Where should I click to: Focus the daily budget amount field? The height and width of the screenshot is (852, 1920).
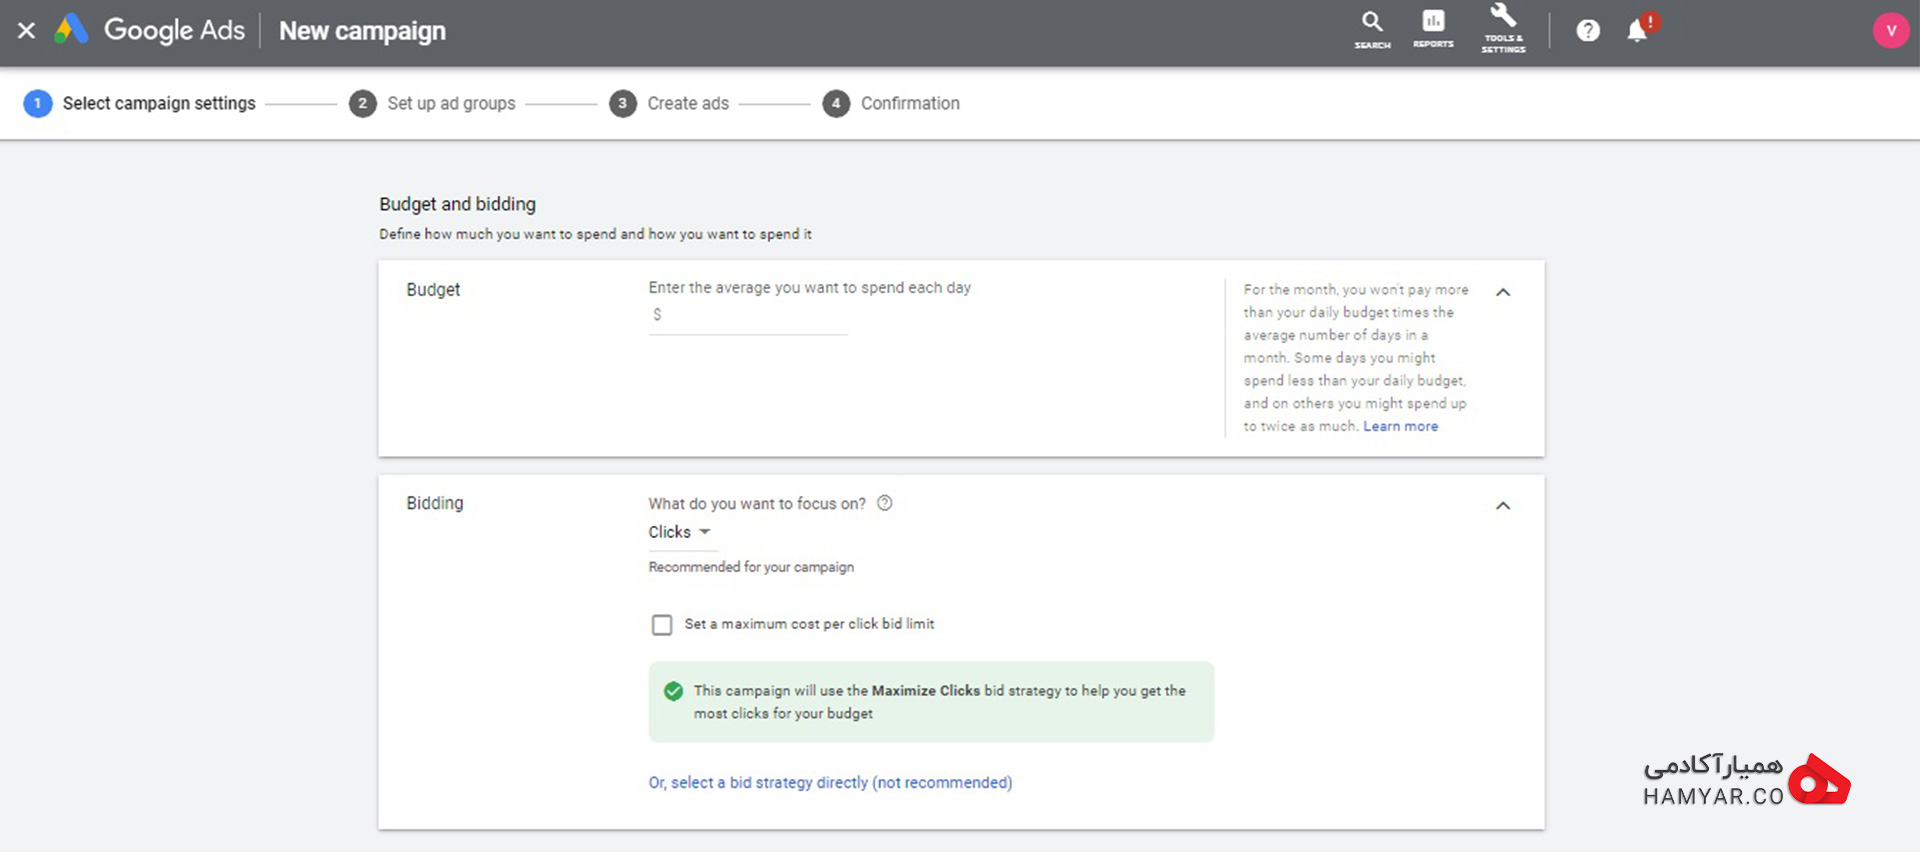pos(748,315)
